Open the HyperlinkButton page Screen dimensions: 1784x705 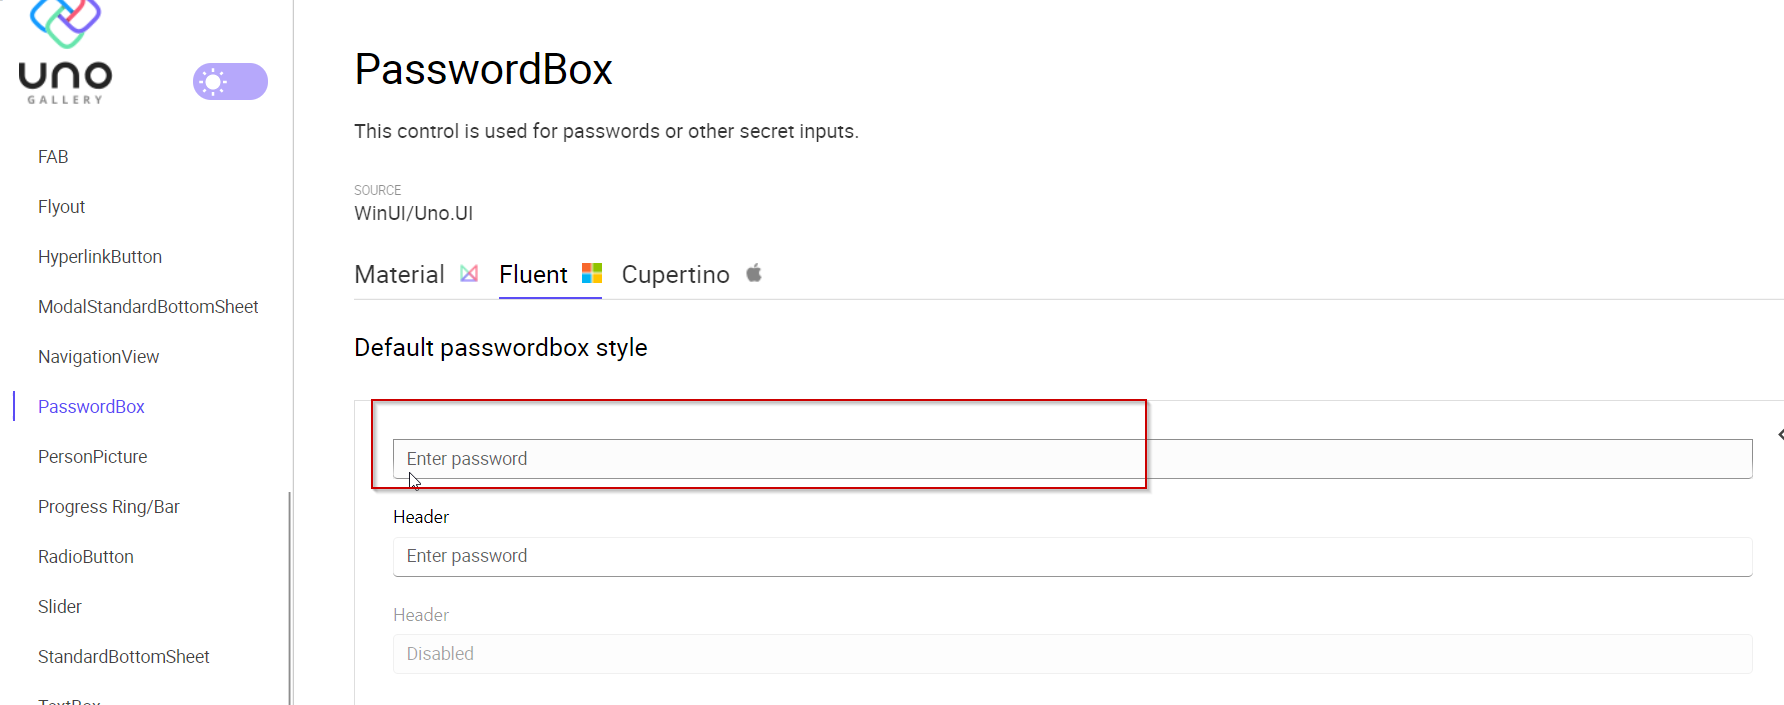coord(100,256)
